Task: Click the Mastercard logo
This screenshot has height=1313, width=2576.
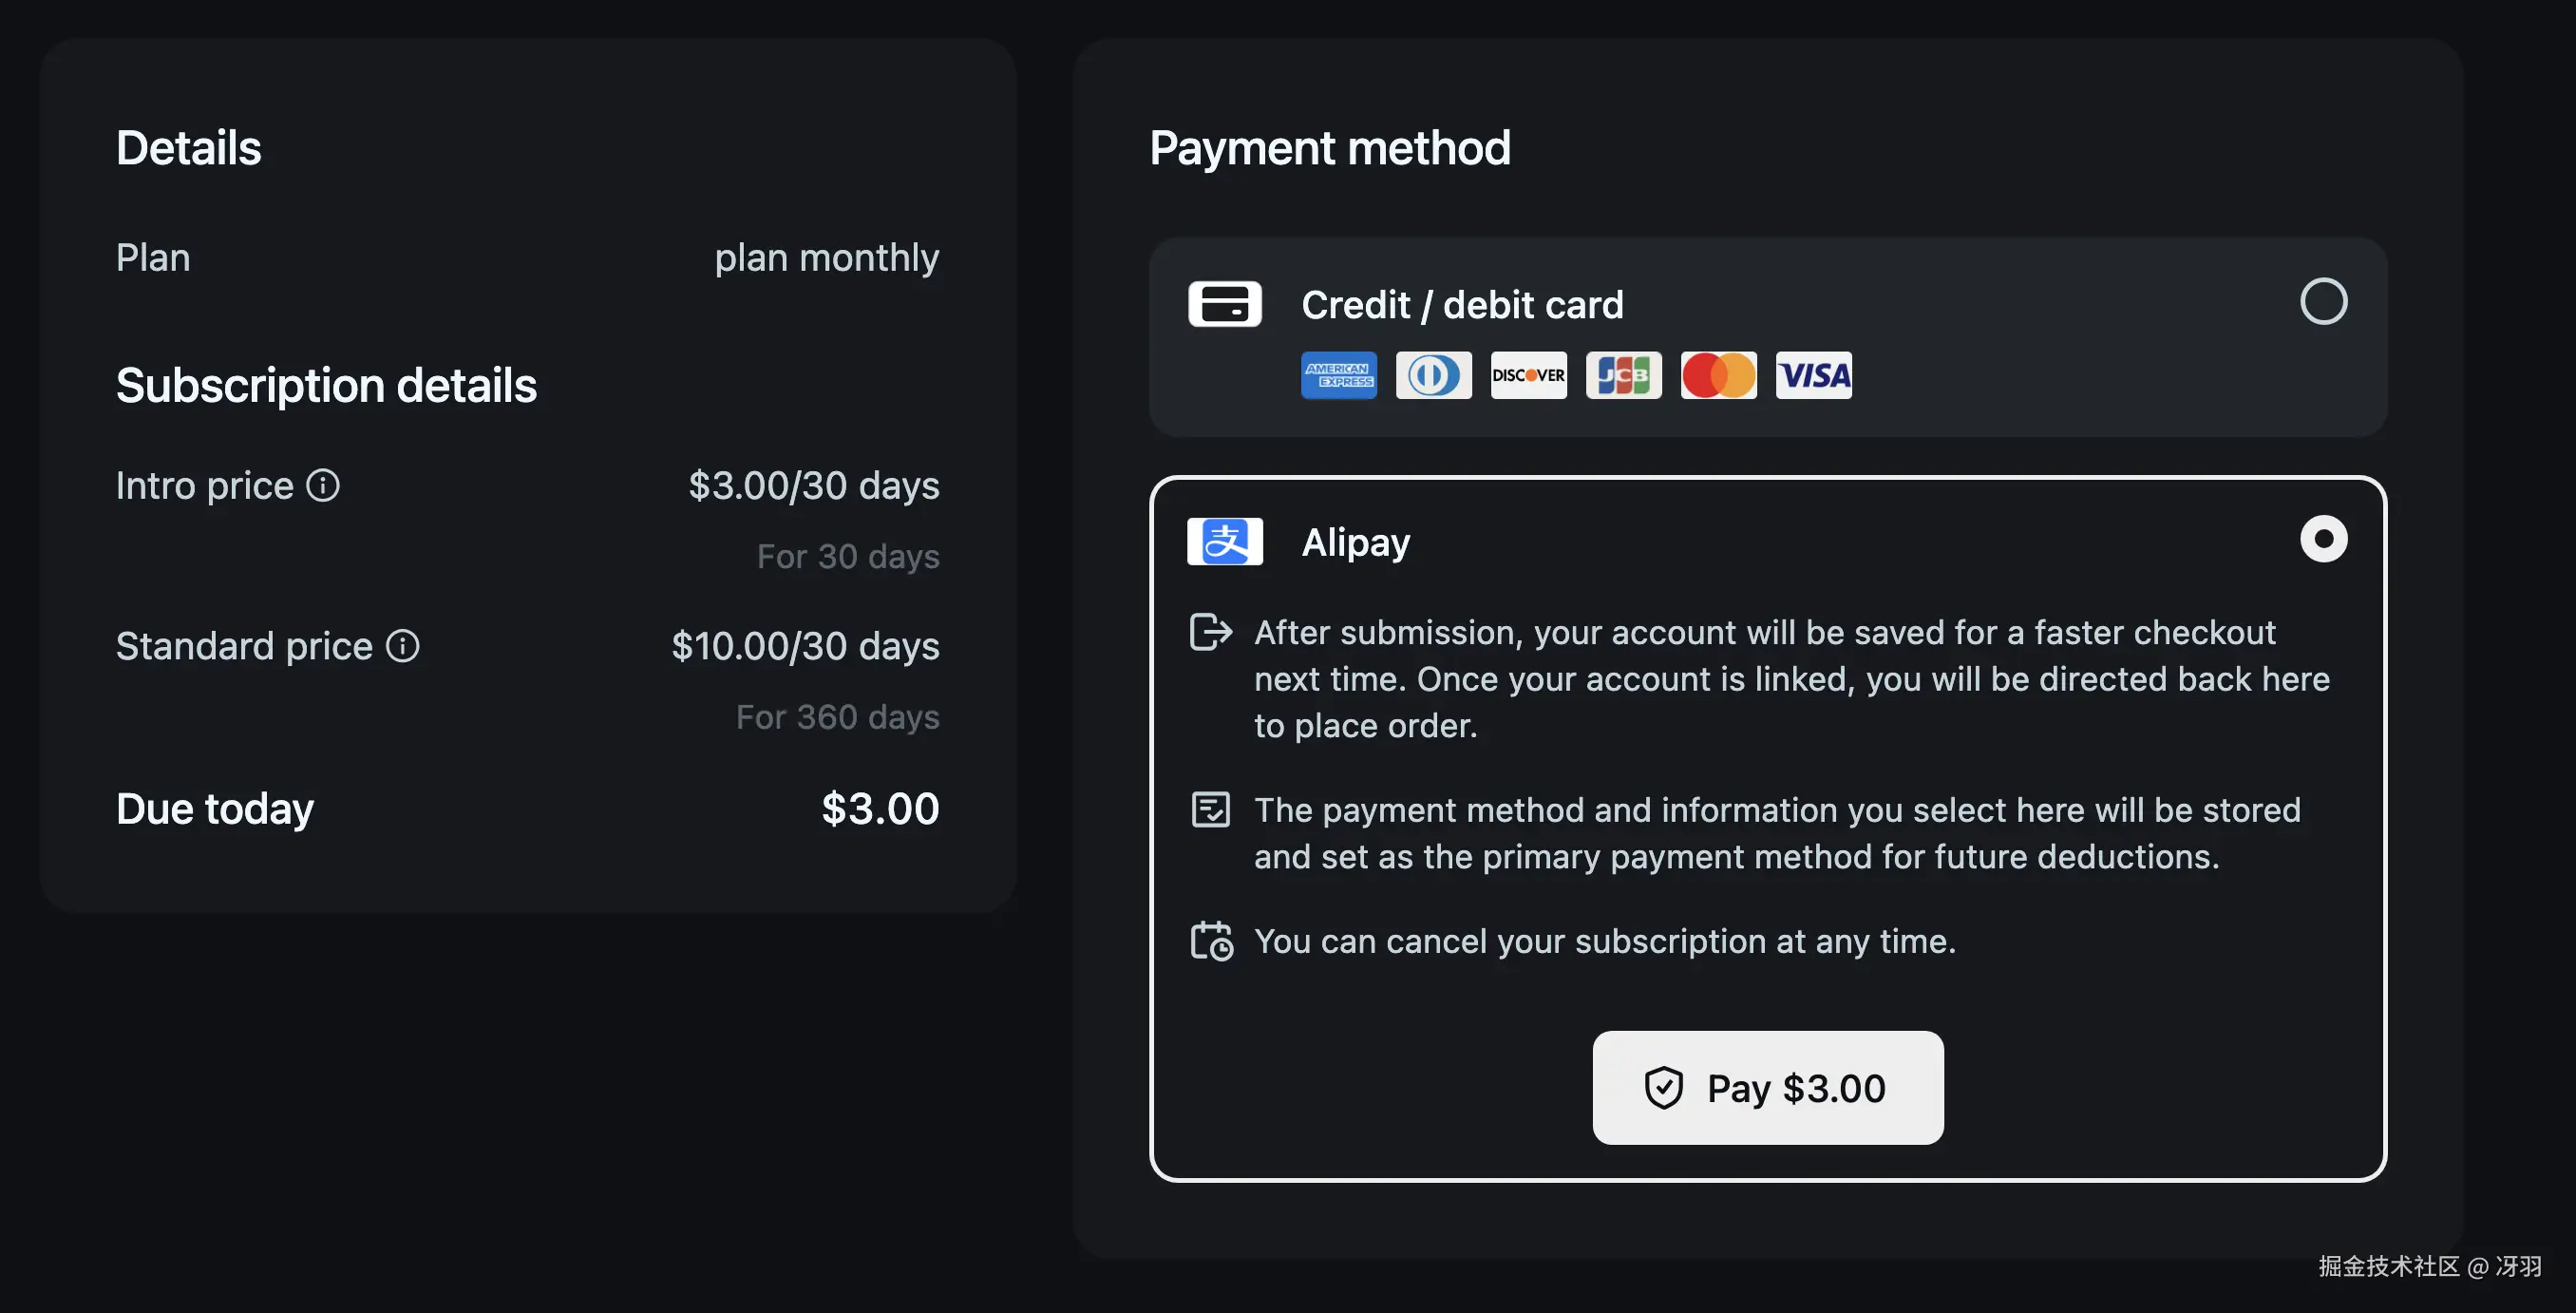Action: pos(1718,375)
